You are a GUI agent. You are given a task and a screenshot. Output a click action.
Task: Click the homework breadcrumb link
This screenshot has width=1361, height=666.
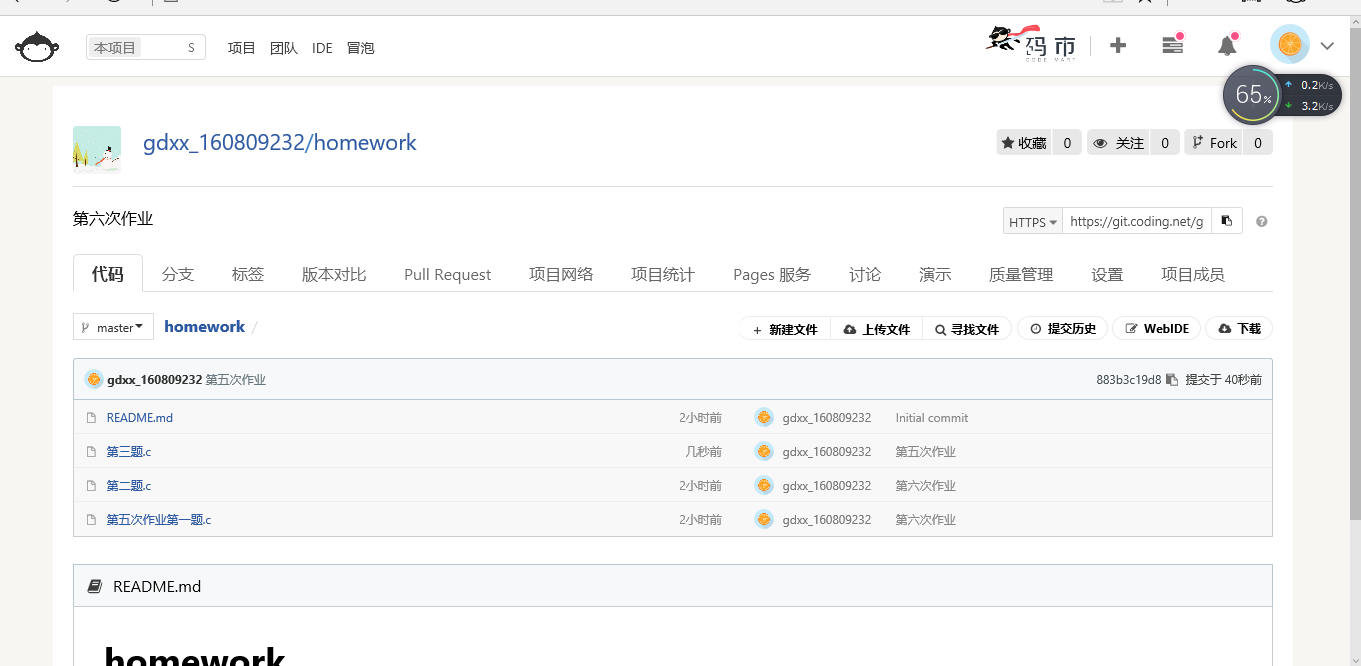(x=204, y=327)
